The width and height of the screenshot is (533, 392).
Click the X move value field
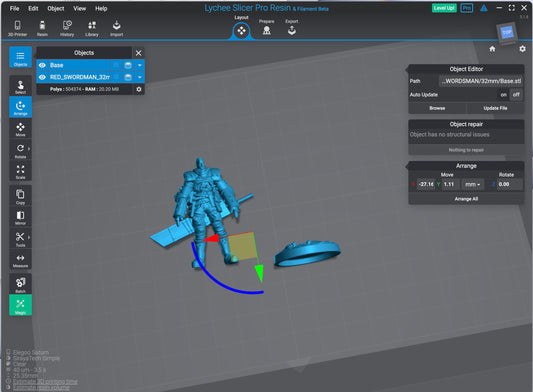[426, 184]
